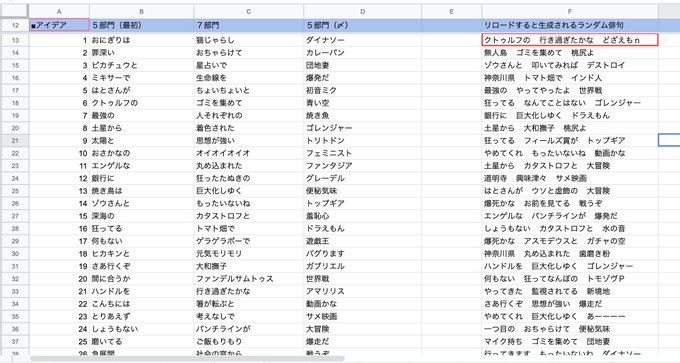Select the '人それぞれの' cell
This screenshot has width=680, height=363.
click(x=248, y=115)
